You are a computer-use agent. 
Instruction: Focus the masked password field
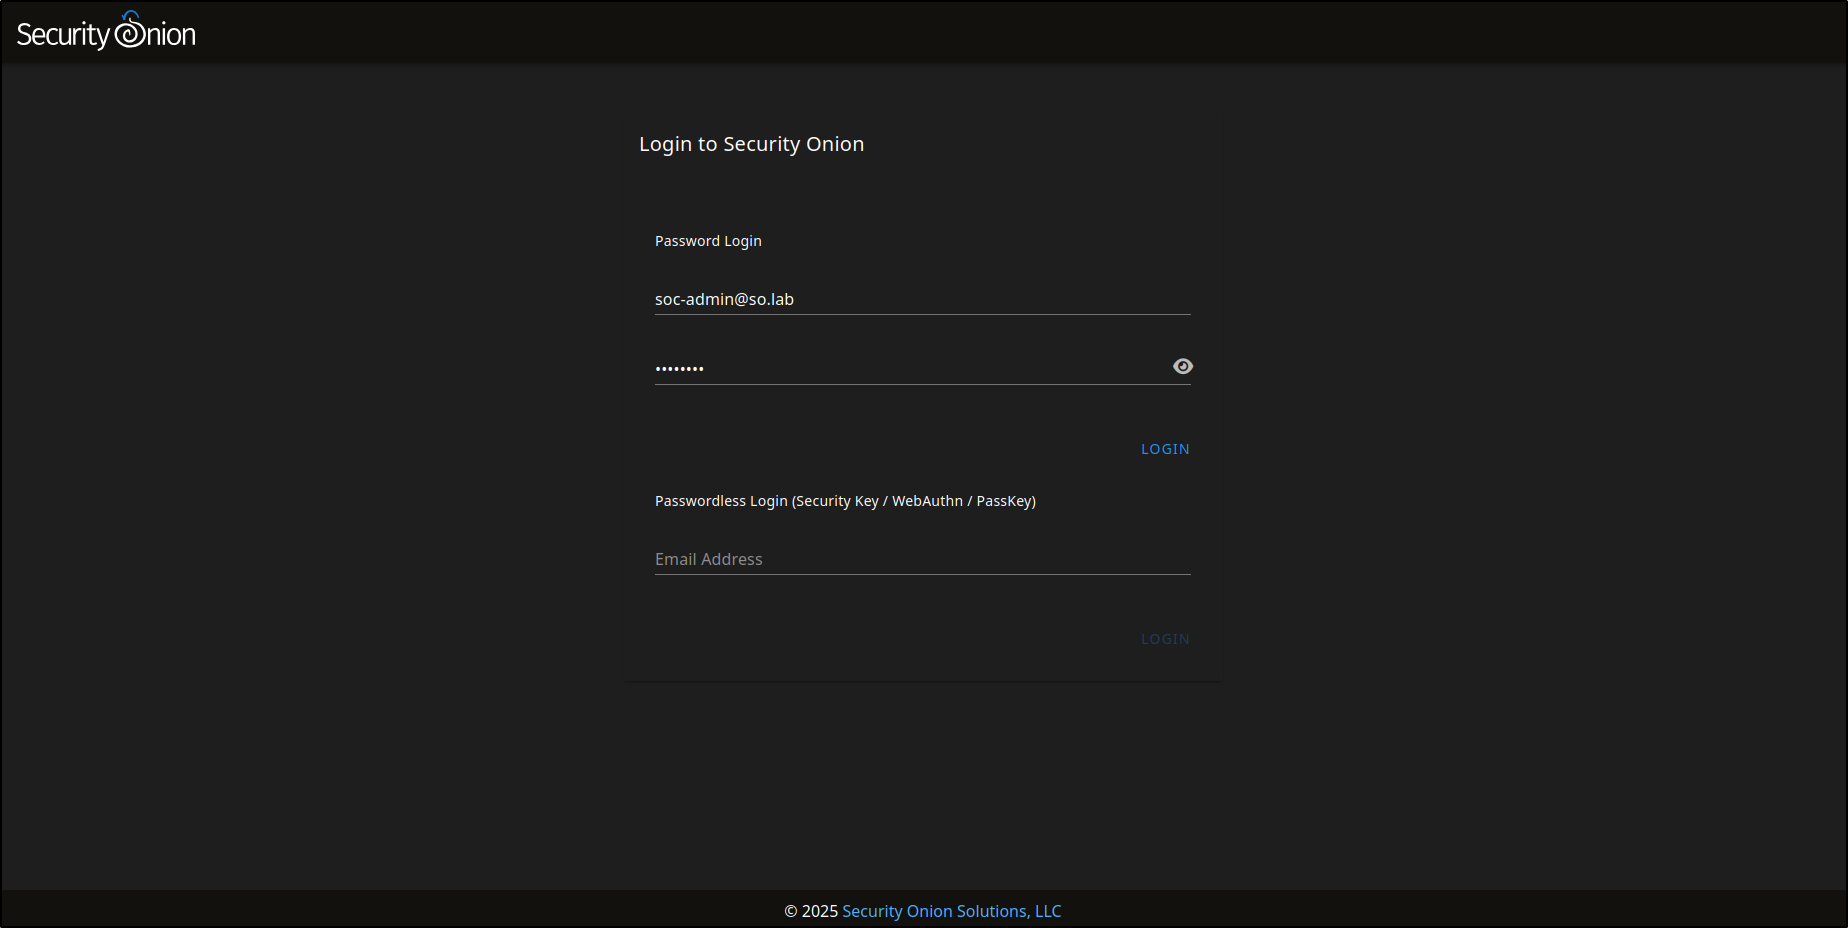(x=900, y=368)
